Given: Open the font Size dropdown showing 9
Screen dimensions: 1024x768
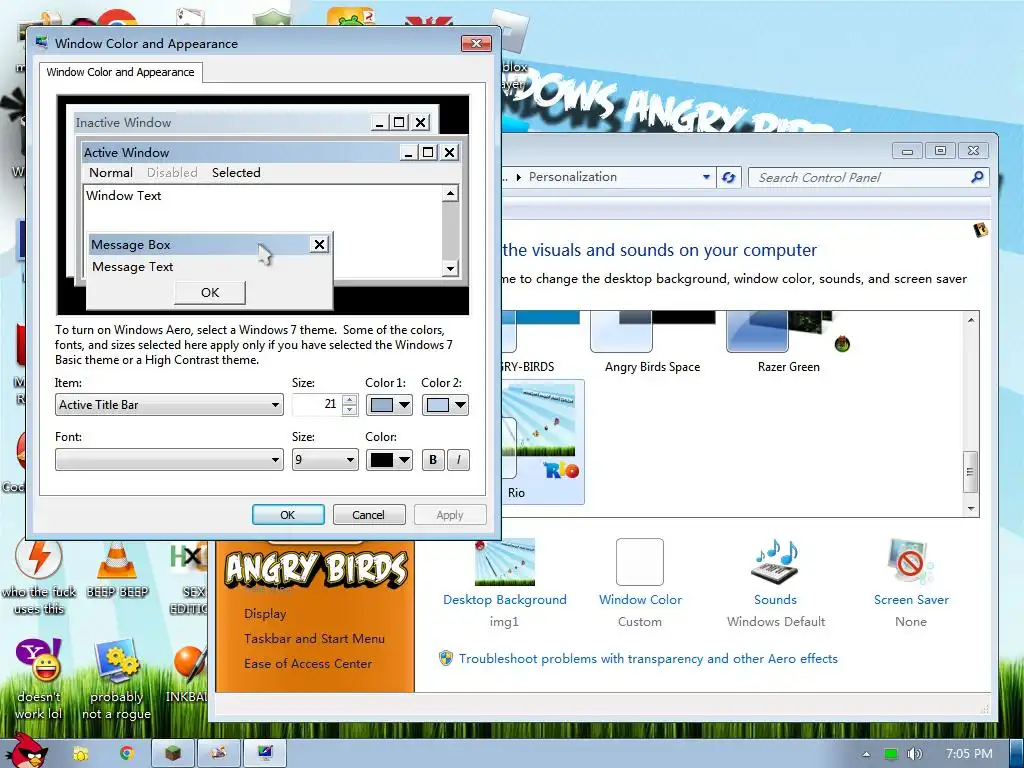Looking at the screenshot, I should (x=325, y=460).
